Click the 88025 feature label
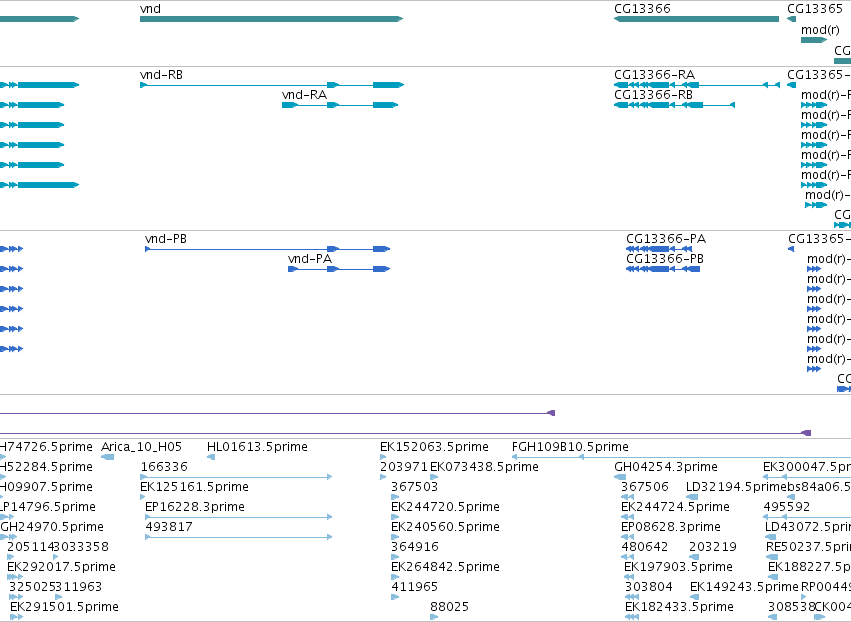The height and width of the screenshot is (622, 851). (449, 607)
